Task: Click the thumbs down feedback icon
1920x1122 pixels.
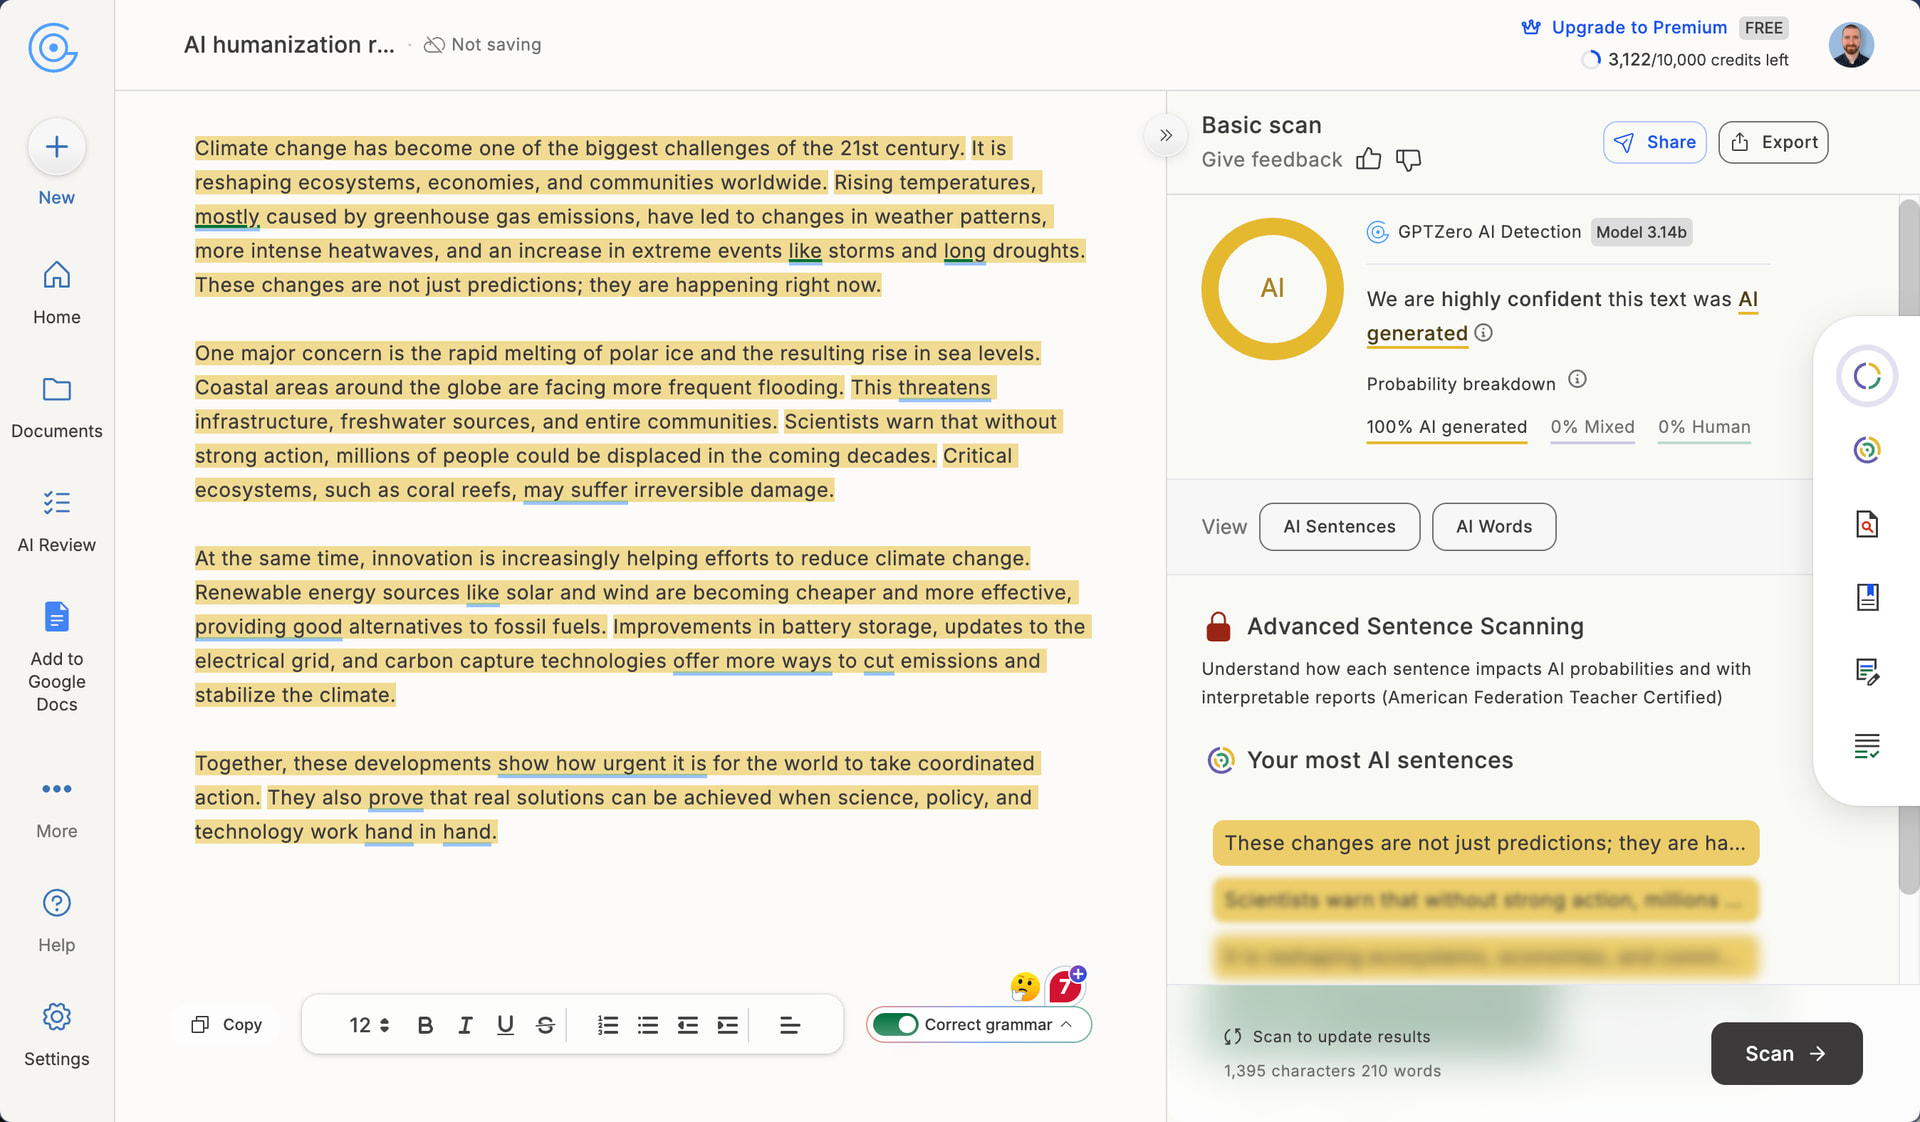Action: (x=1408, y=160)
